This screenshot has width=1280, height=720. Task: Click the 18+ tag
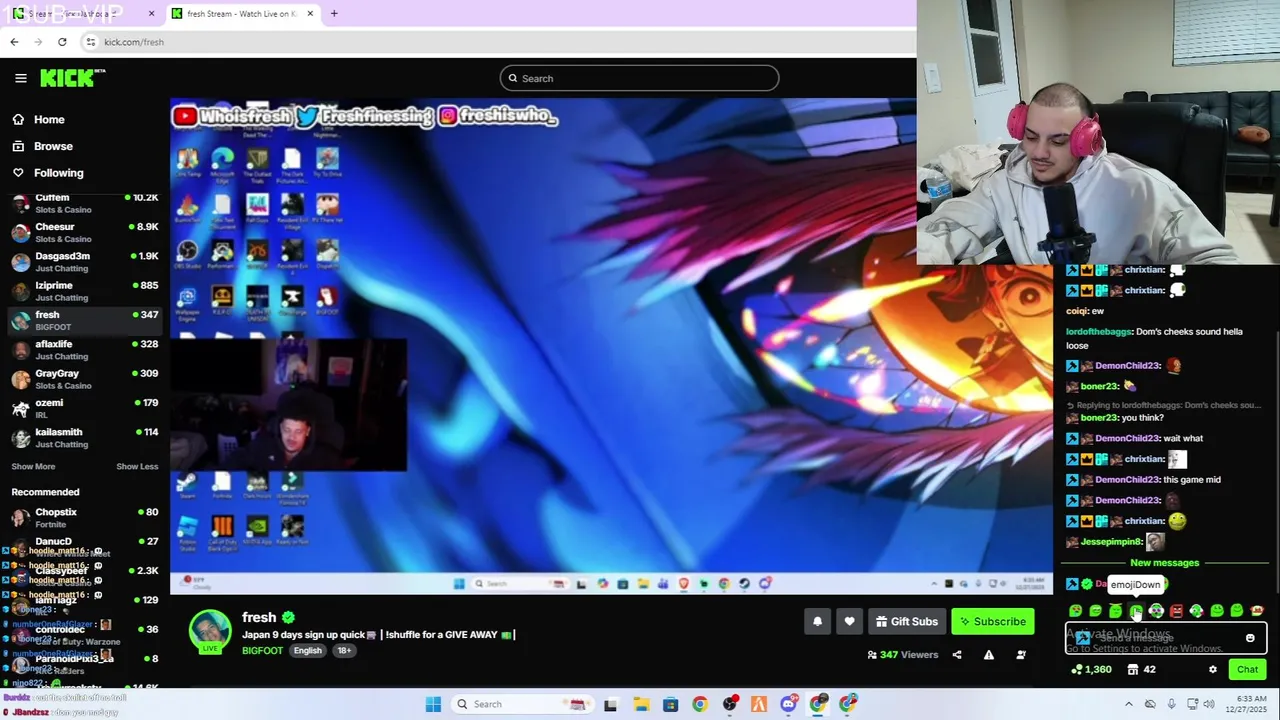point(343,650)
